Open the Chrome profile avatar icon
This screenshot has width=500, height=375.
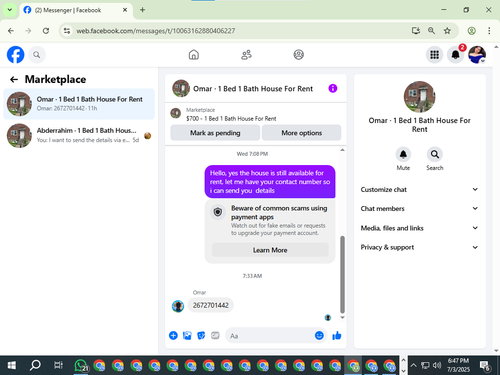pyautogui.click(x=471, y=31)
